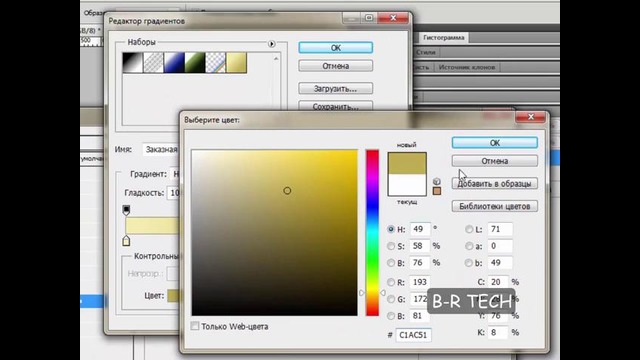640x360 pixels.
Task: Click the color field picker circle
Action: pos(287,191)
